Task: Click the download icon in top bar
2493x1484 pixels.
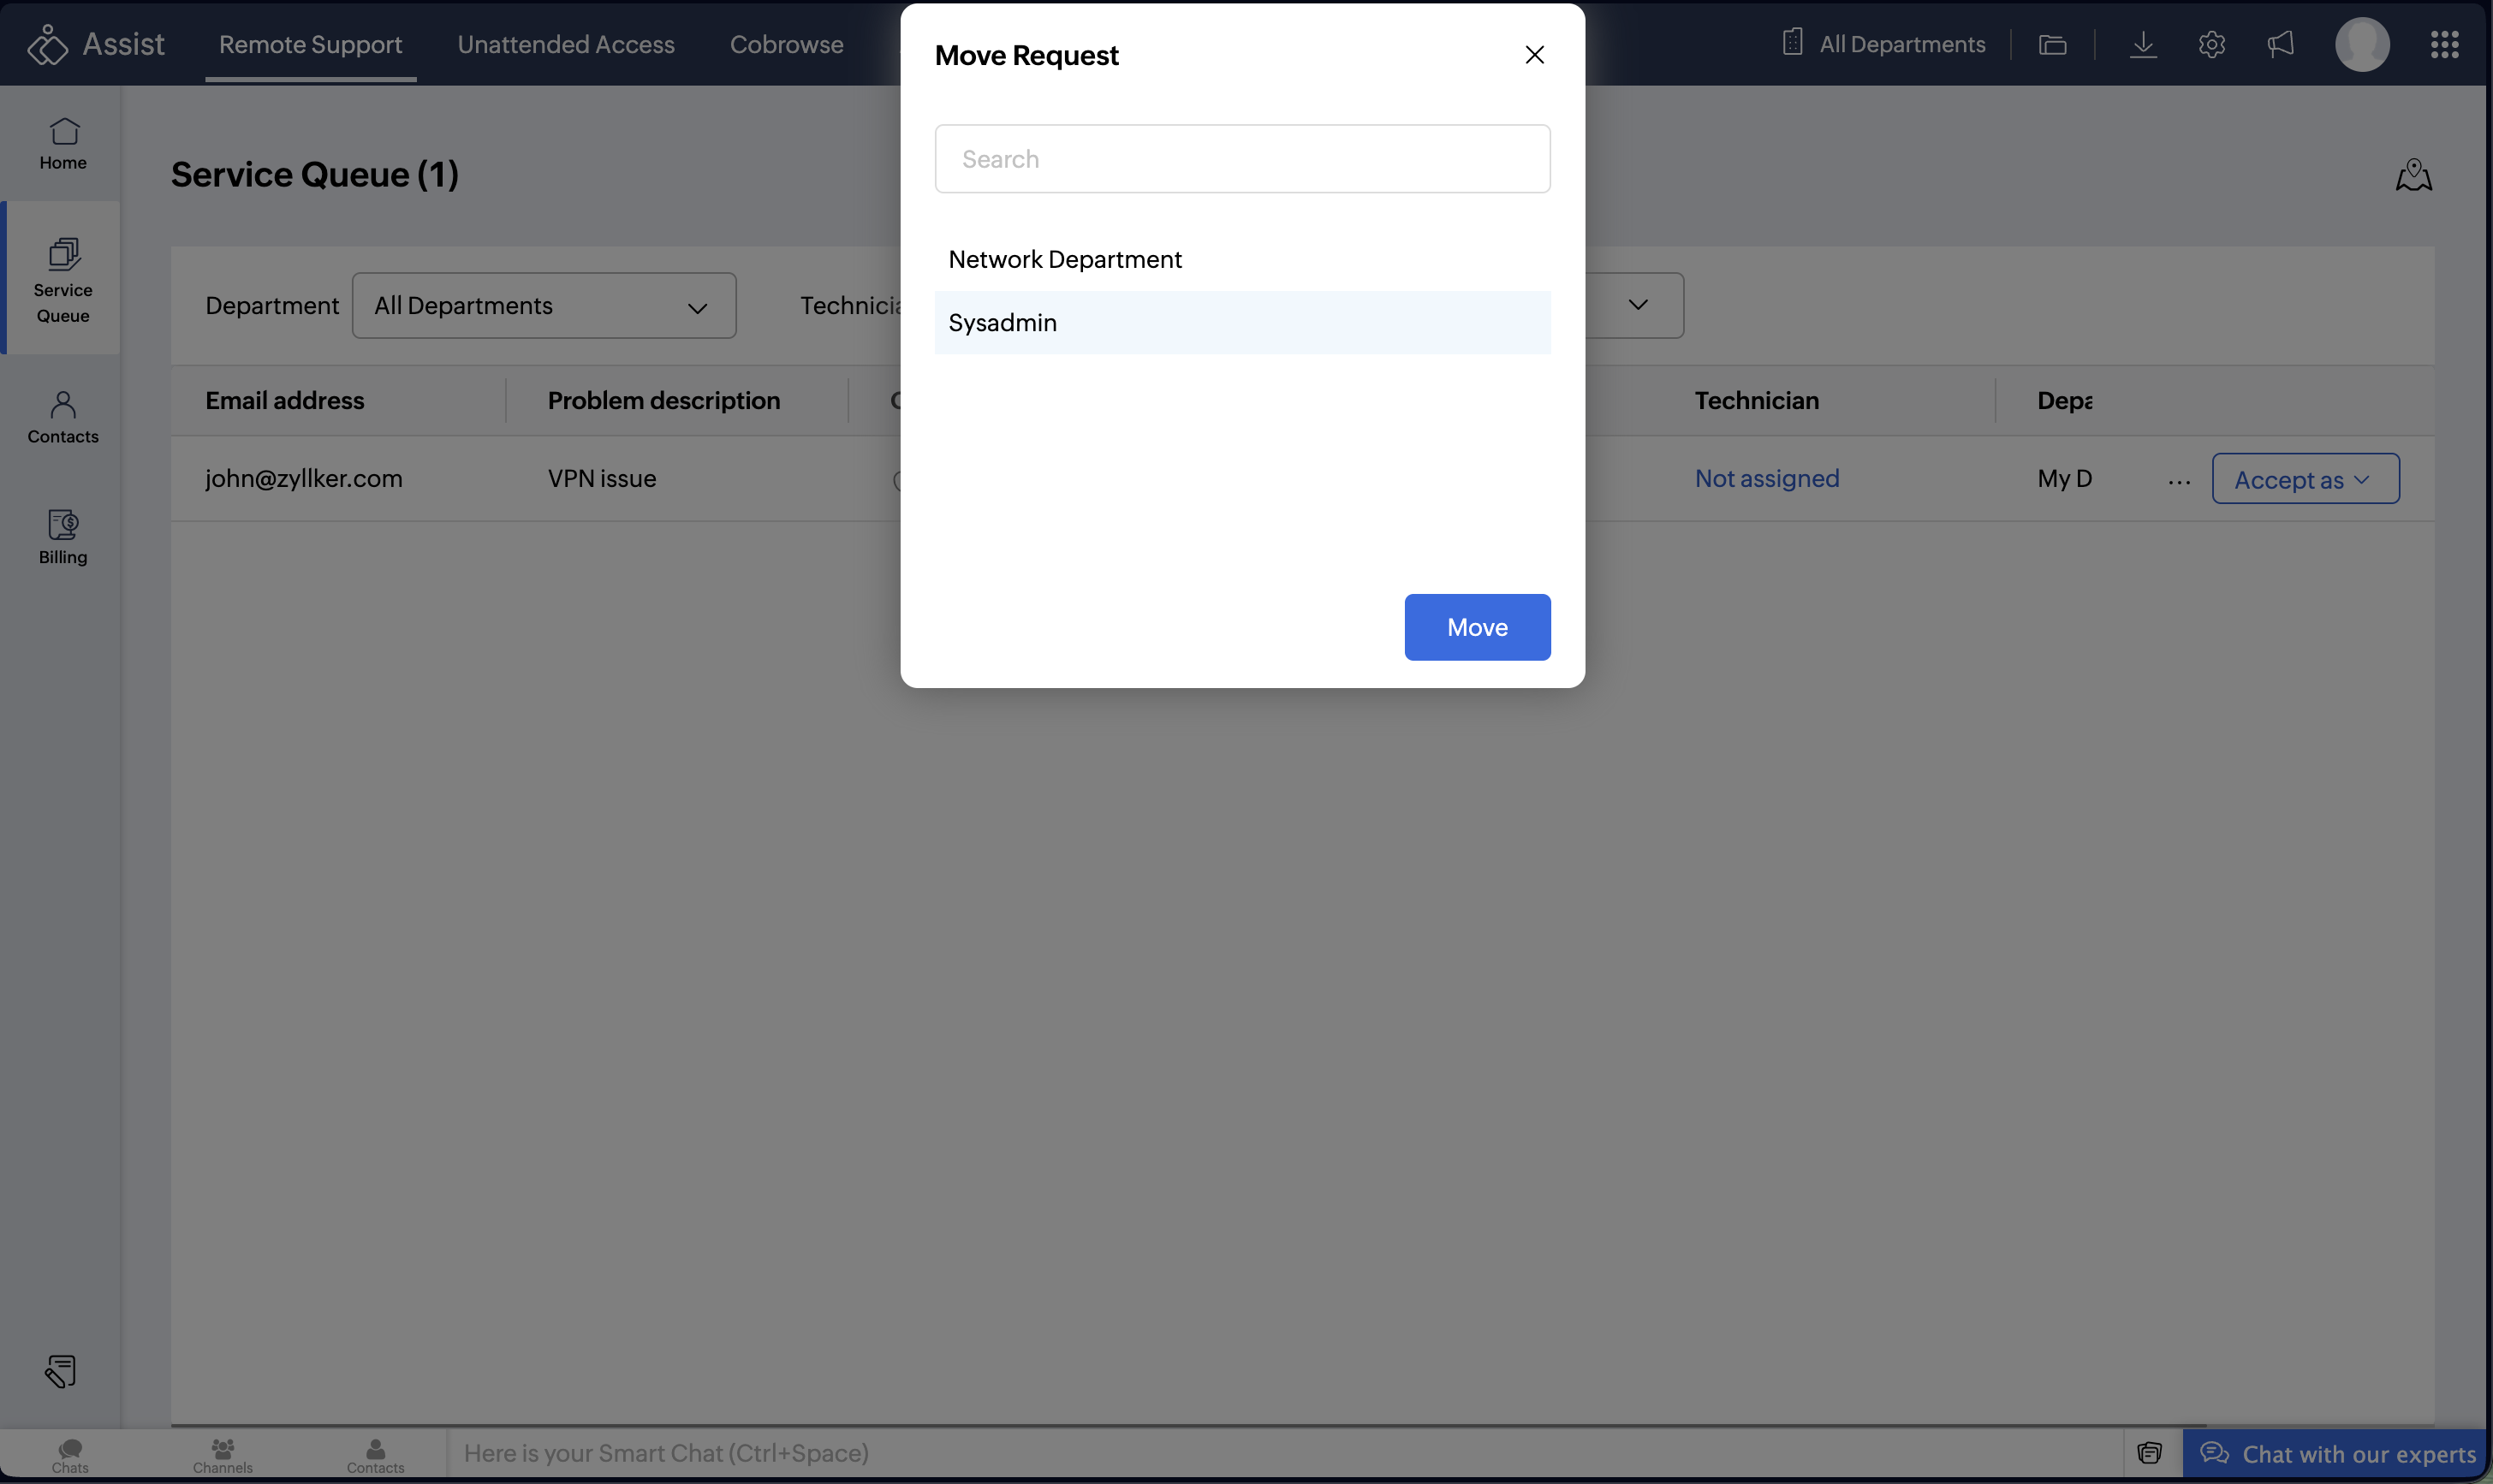Action: 2142,44
